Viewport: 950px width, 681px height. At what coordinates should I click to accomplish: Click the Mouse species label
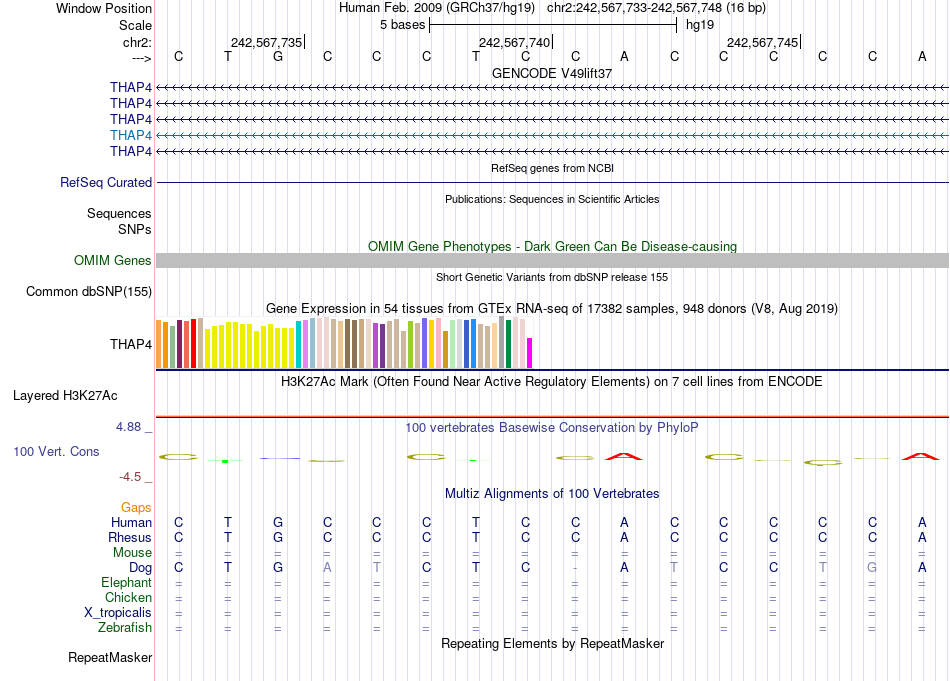tap(132, 553)
